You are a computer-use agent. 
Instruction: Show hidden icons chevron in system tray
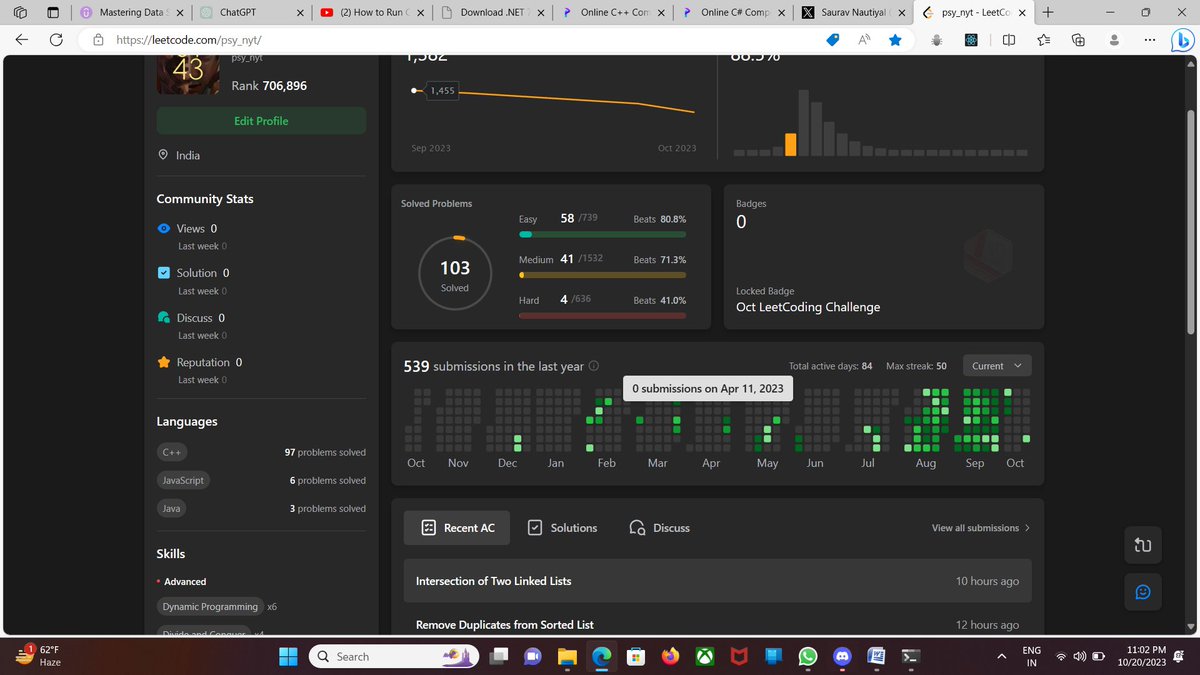(1001, 656)
